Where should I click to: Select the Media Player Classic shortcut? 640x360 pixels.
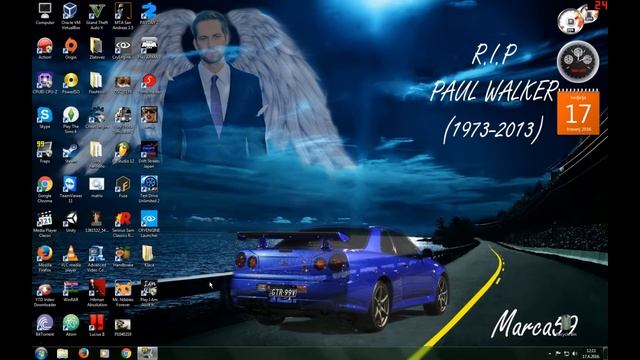pyautogui.click(x=44, y=224)
